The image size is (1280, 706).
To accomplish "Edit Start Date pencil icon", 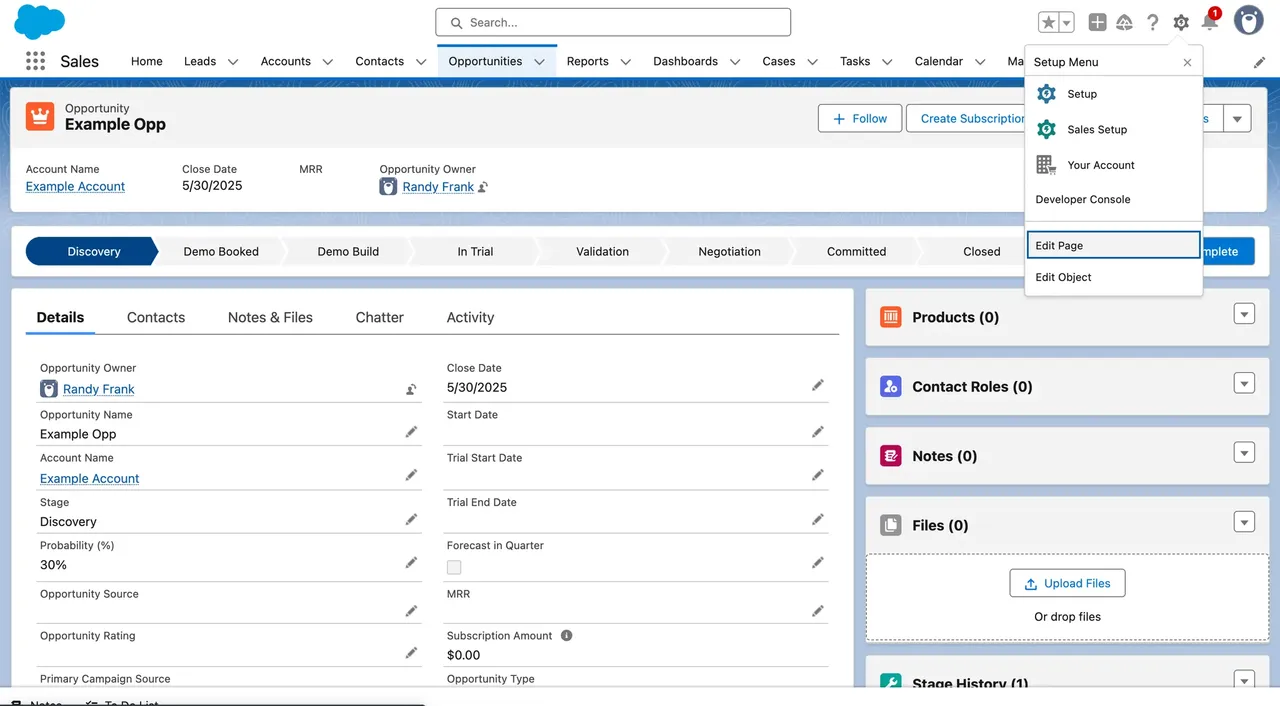I will point(818,432).
